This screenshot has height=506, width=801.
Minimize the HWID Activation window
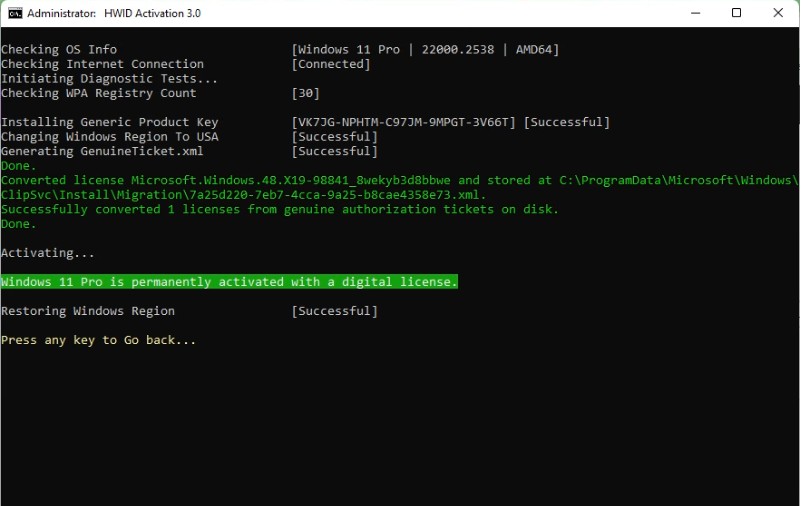tap(695, 13)
